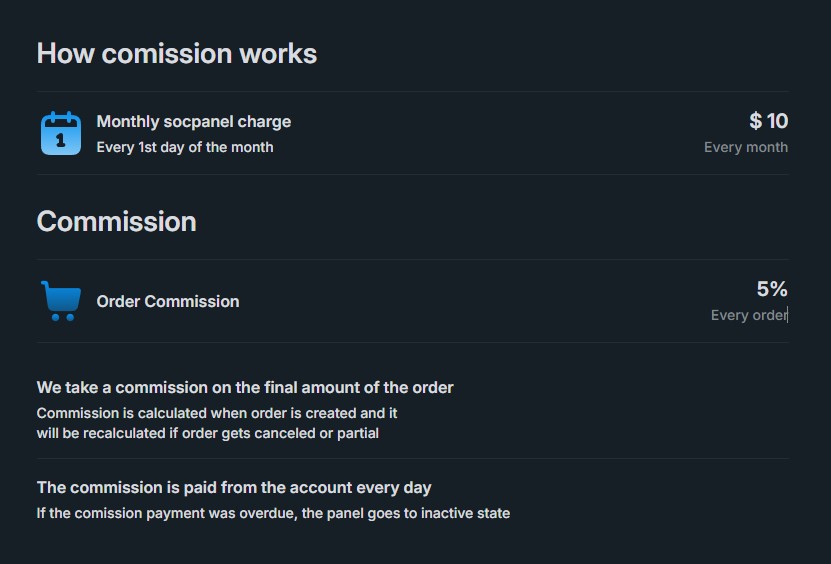Click the Monthly socpanel charge row

[413, 133]
